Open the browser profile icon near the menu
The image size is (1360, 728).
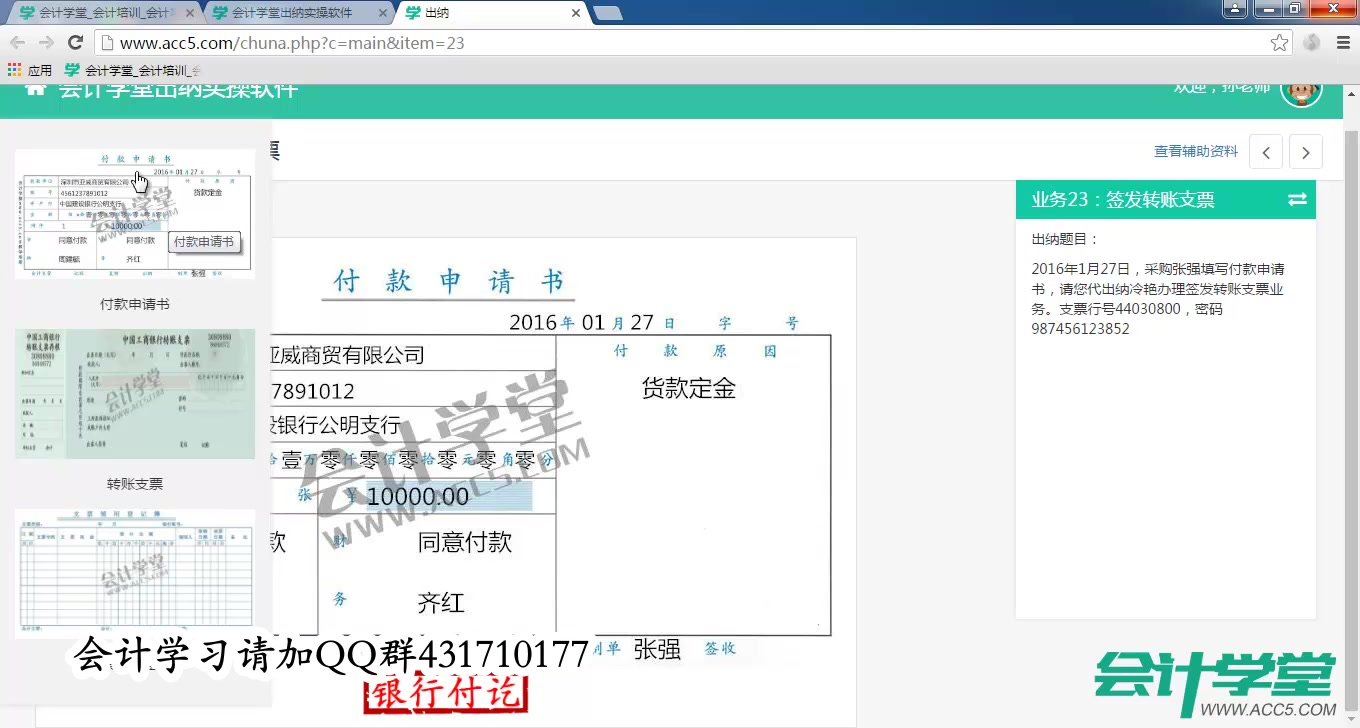point(1311,43)
